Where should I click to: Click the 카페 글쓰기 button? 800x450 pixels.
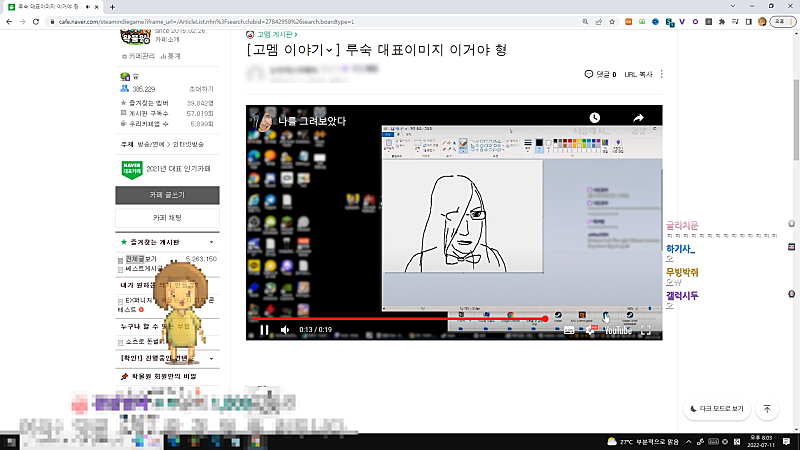pyautogui.click(x=166, y=194)
